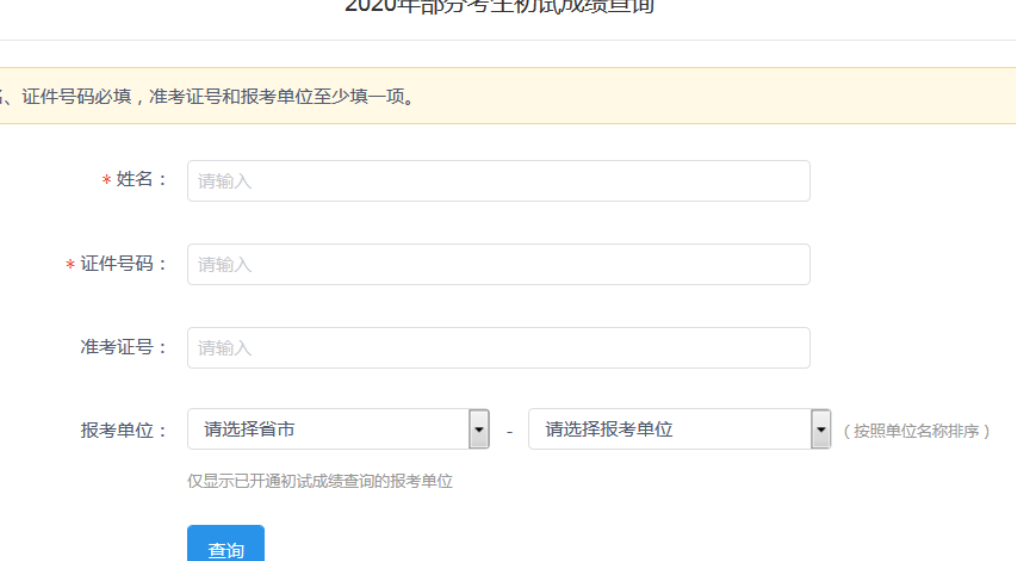Click the yellow notice banner text

pyautogui.click(x=210, y=97)
